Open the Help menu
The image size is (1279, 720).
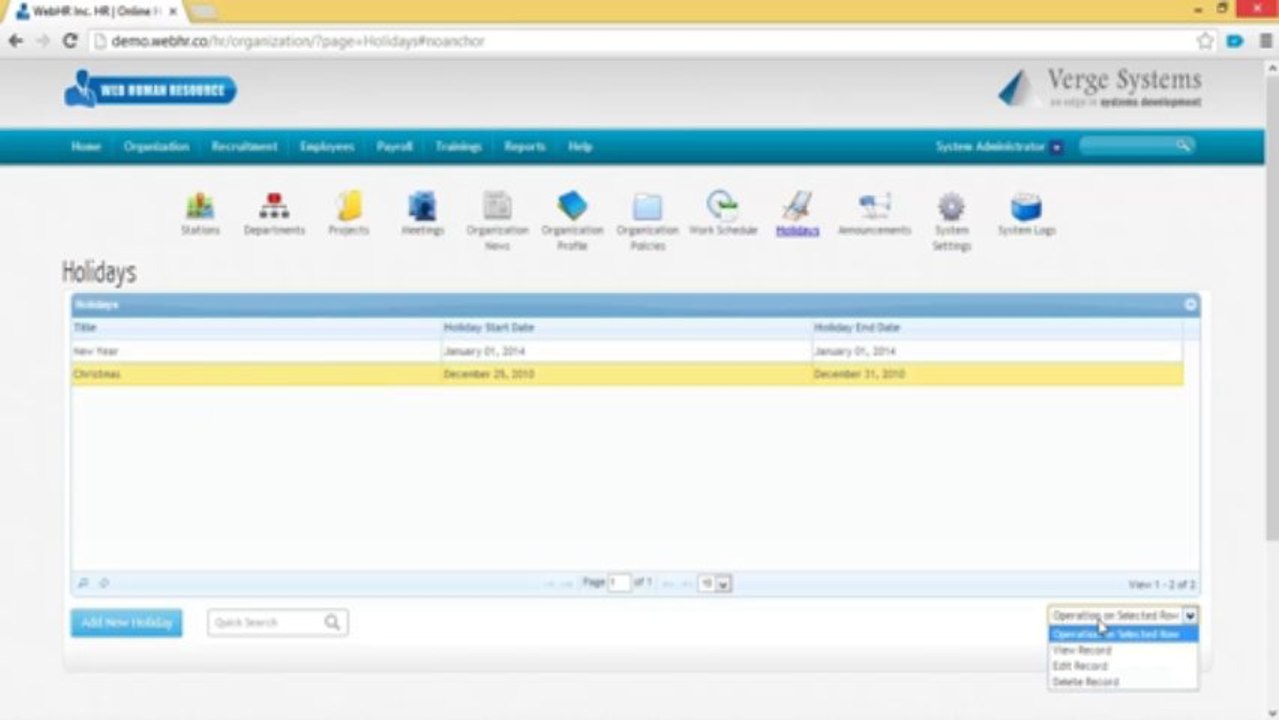pos(580,146)
